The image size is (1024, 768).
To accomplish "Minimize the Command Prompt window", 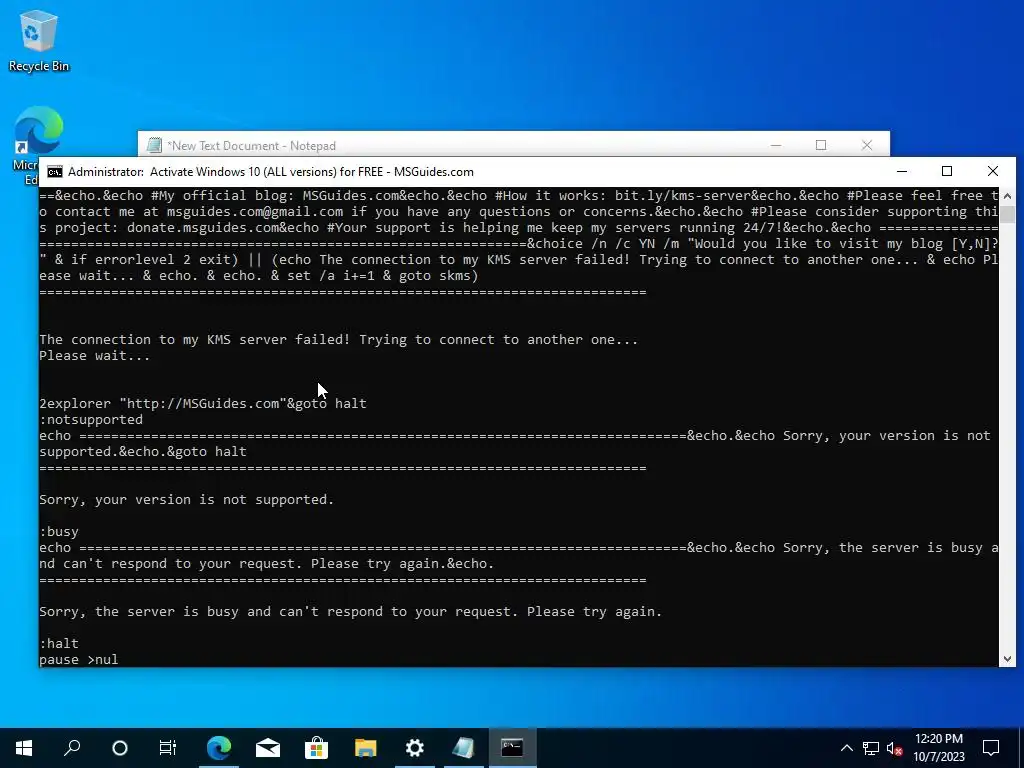I will (902, 171).
